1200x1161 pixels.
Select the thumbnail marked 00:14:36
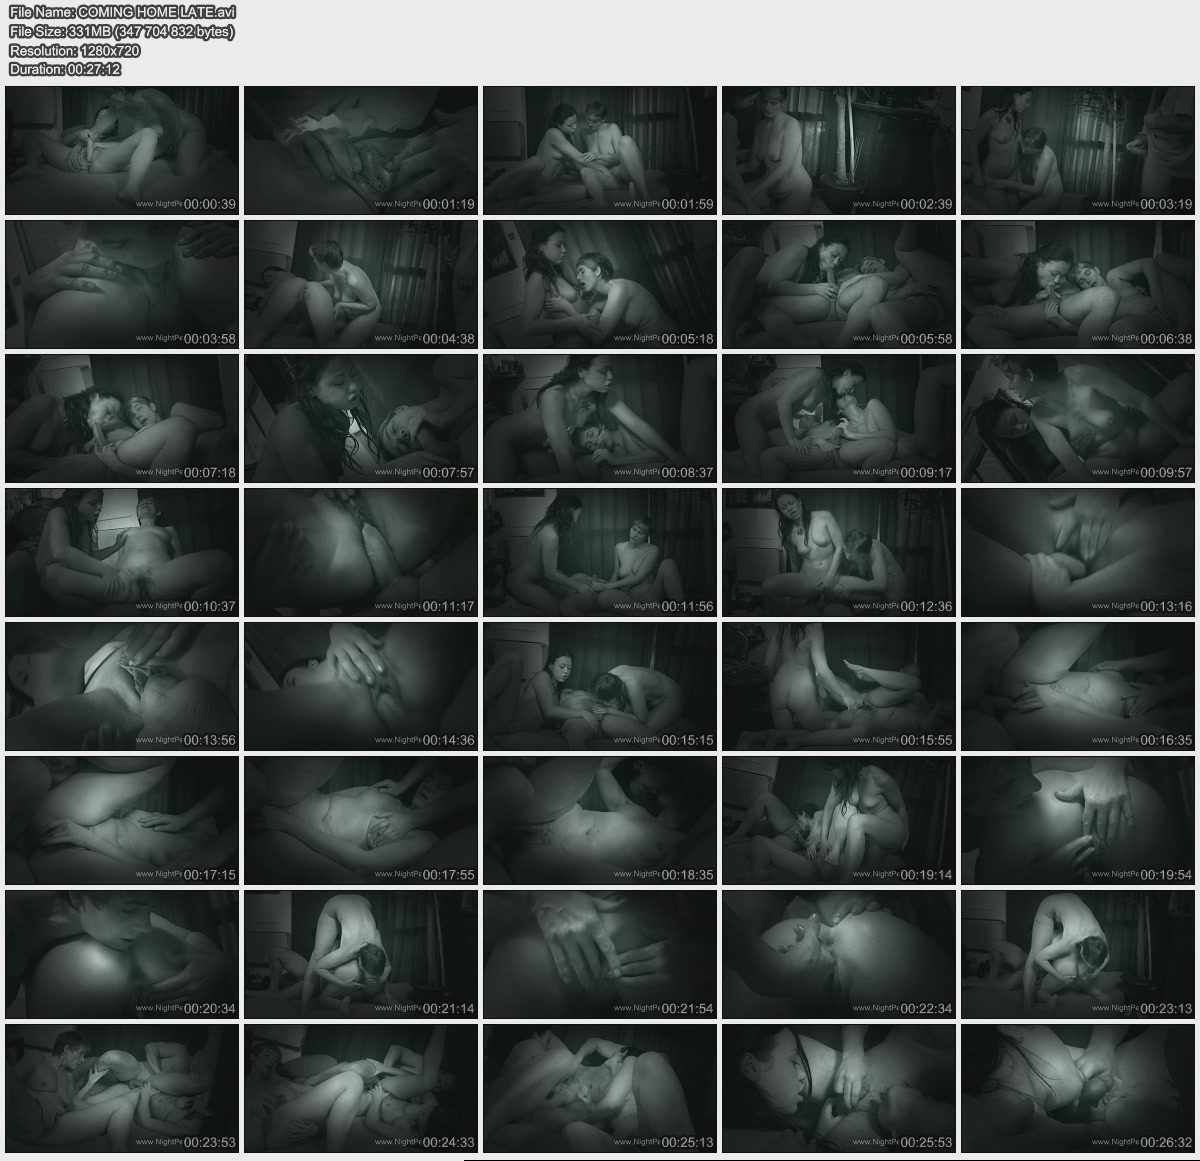point(361,686)
